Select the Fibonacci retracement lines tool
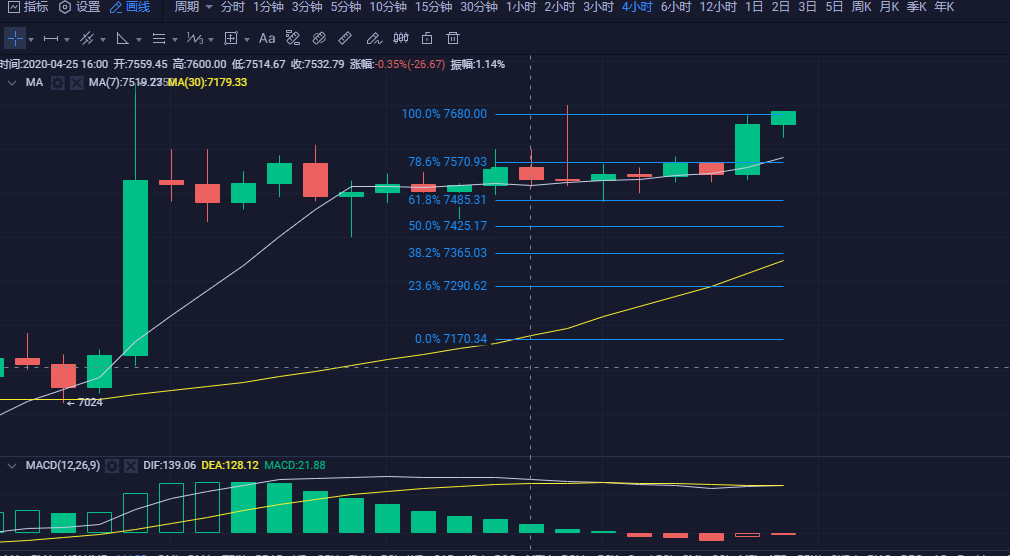The width and height of the screenshot is (1010, 556). click(158, 39)
